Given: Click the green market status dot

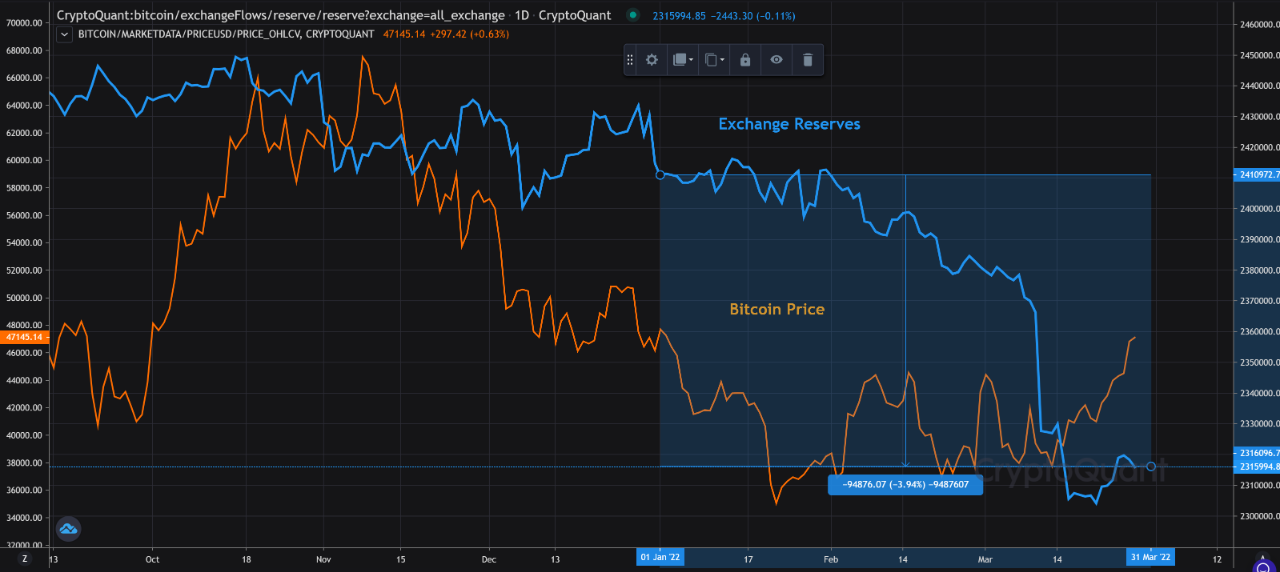Looking at the screenshot, I should tap(633, 15).
